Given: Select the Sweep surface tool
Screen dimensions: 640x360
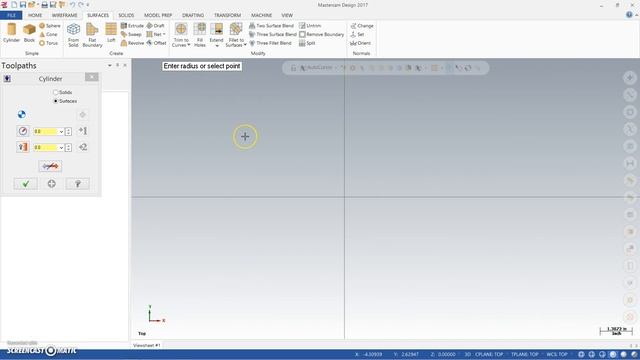Looking at the screenshot, I should (131, 34).
